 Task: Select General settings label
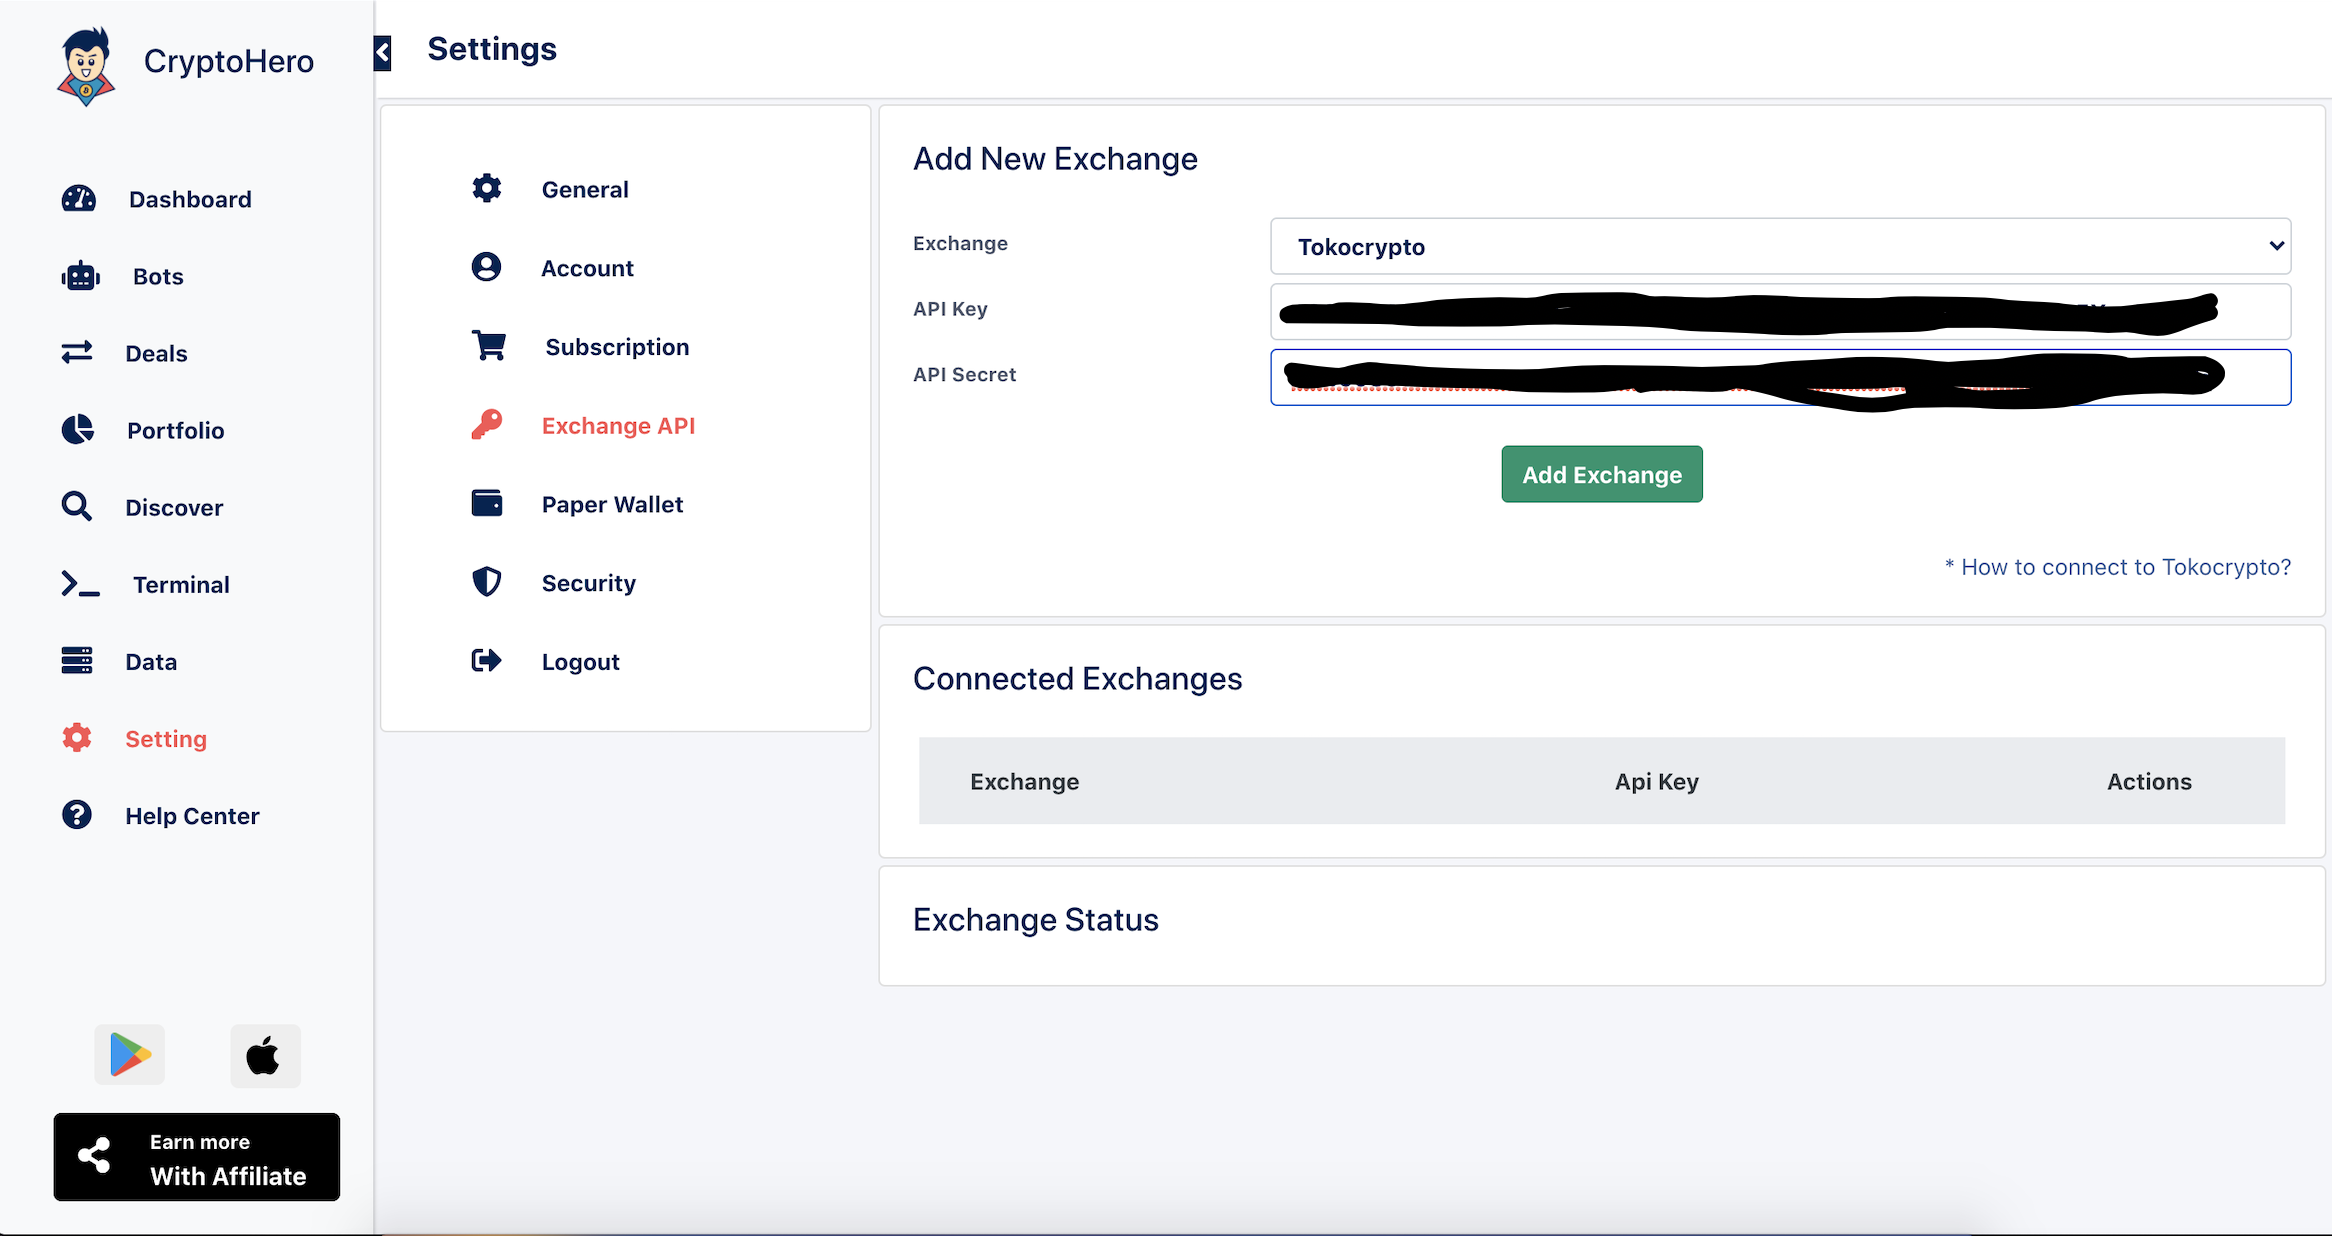[585, 189]
